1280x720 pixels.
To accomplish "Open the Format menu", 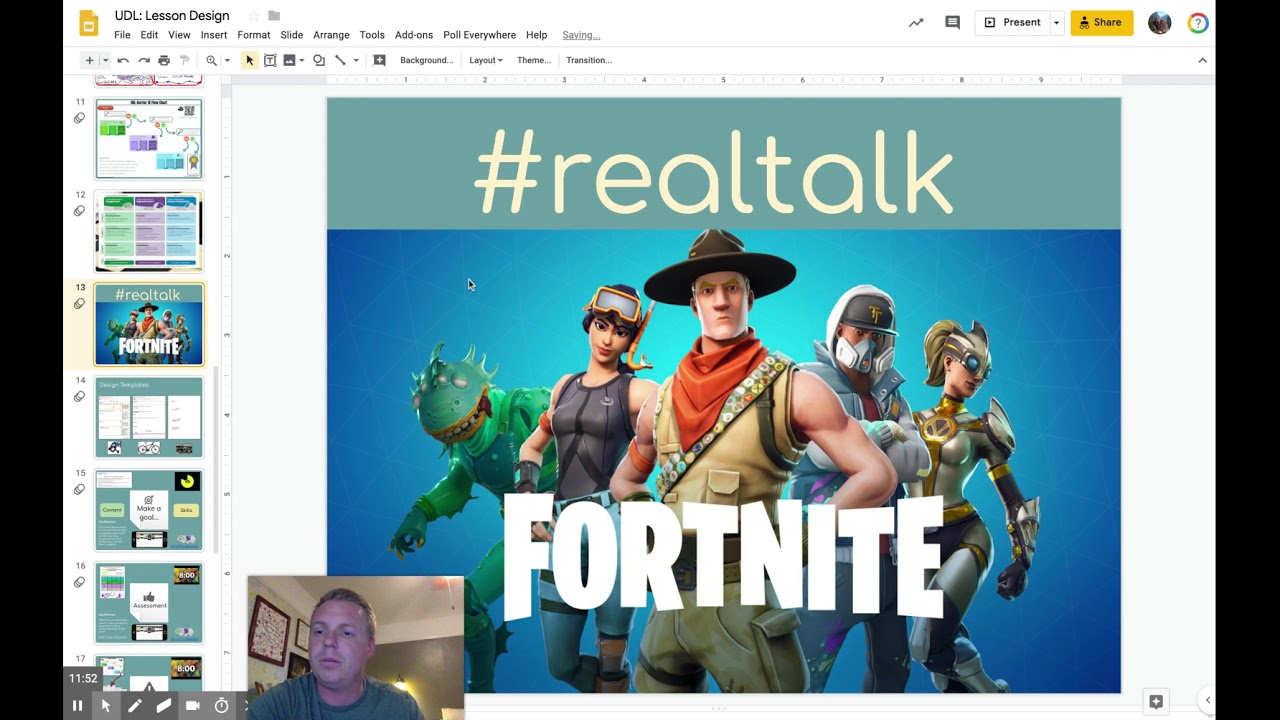I will 254,35.
